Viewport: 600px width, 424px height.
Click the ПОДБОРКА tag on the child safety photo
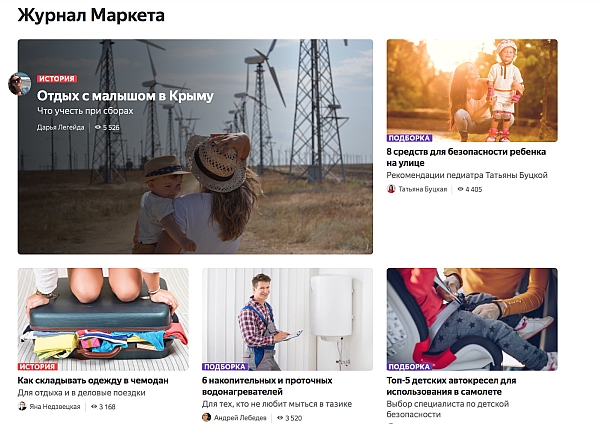(x=409, y=138)
